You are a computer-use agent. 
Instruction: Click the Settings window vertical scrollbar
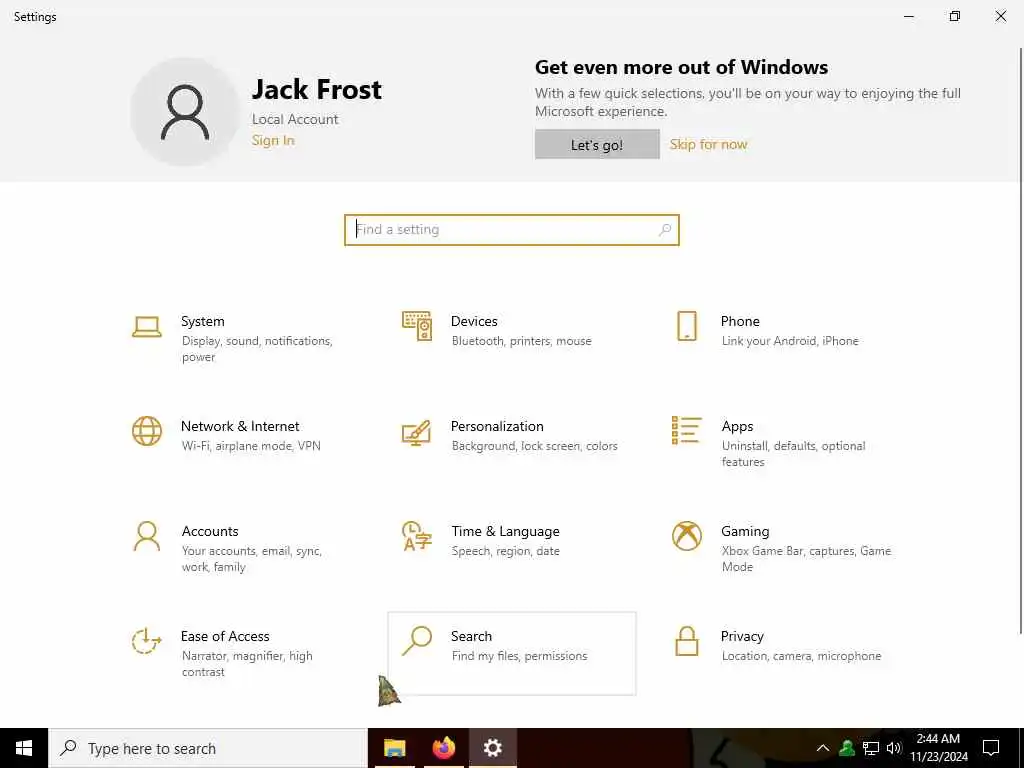pos(1021,340)
